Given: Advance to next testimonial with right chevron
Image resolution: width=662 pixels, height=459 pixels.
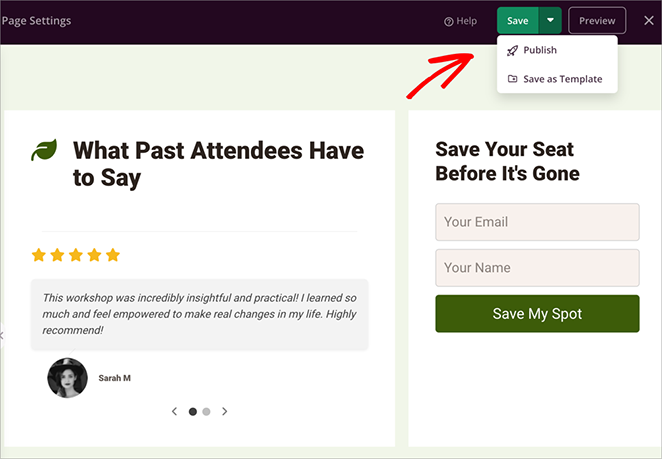Looking at the screenshot, I should (225, 411).
